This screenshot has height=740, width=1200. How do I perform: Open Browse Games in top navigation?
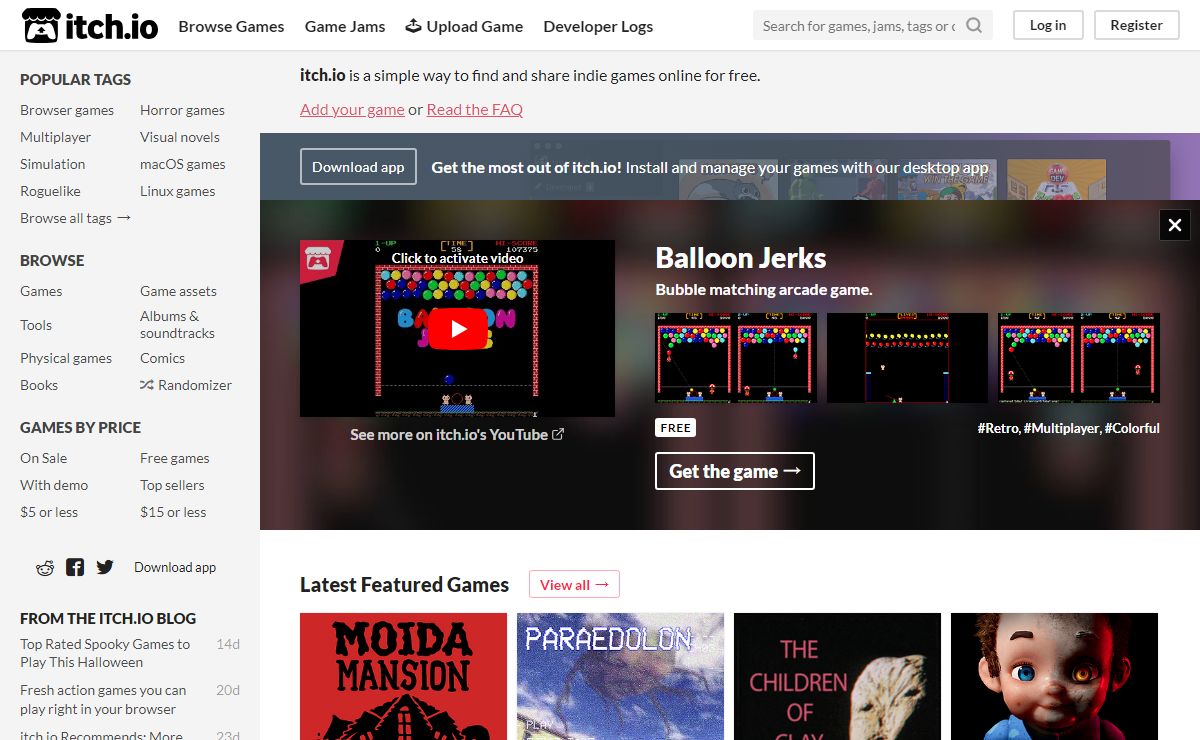(231, 26)
